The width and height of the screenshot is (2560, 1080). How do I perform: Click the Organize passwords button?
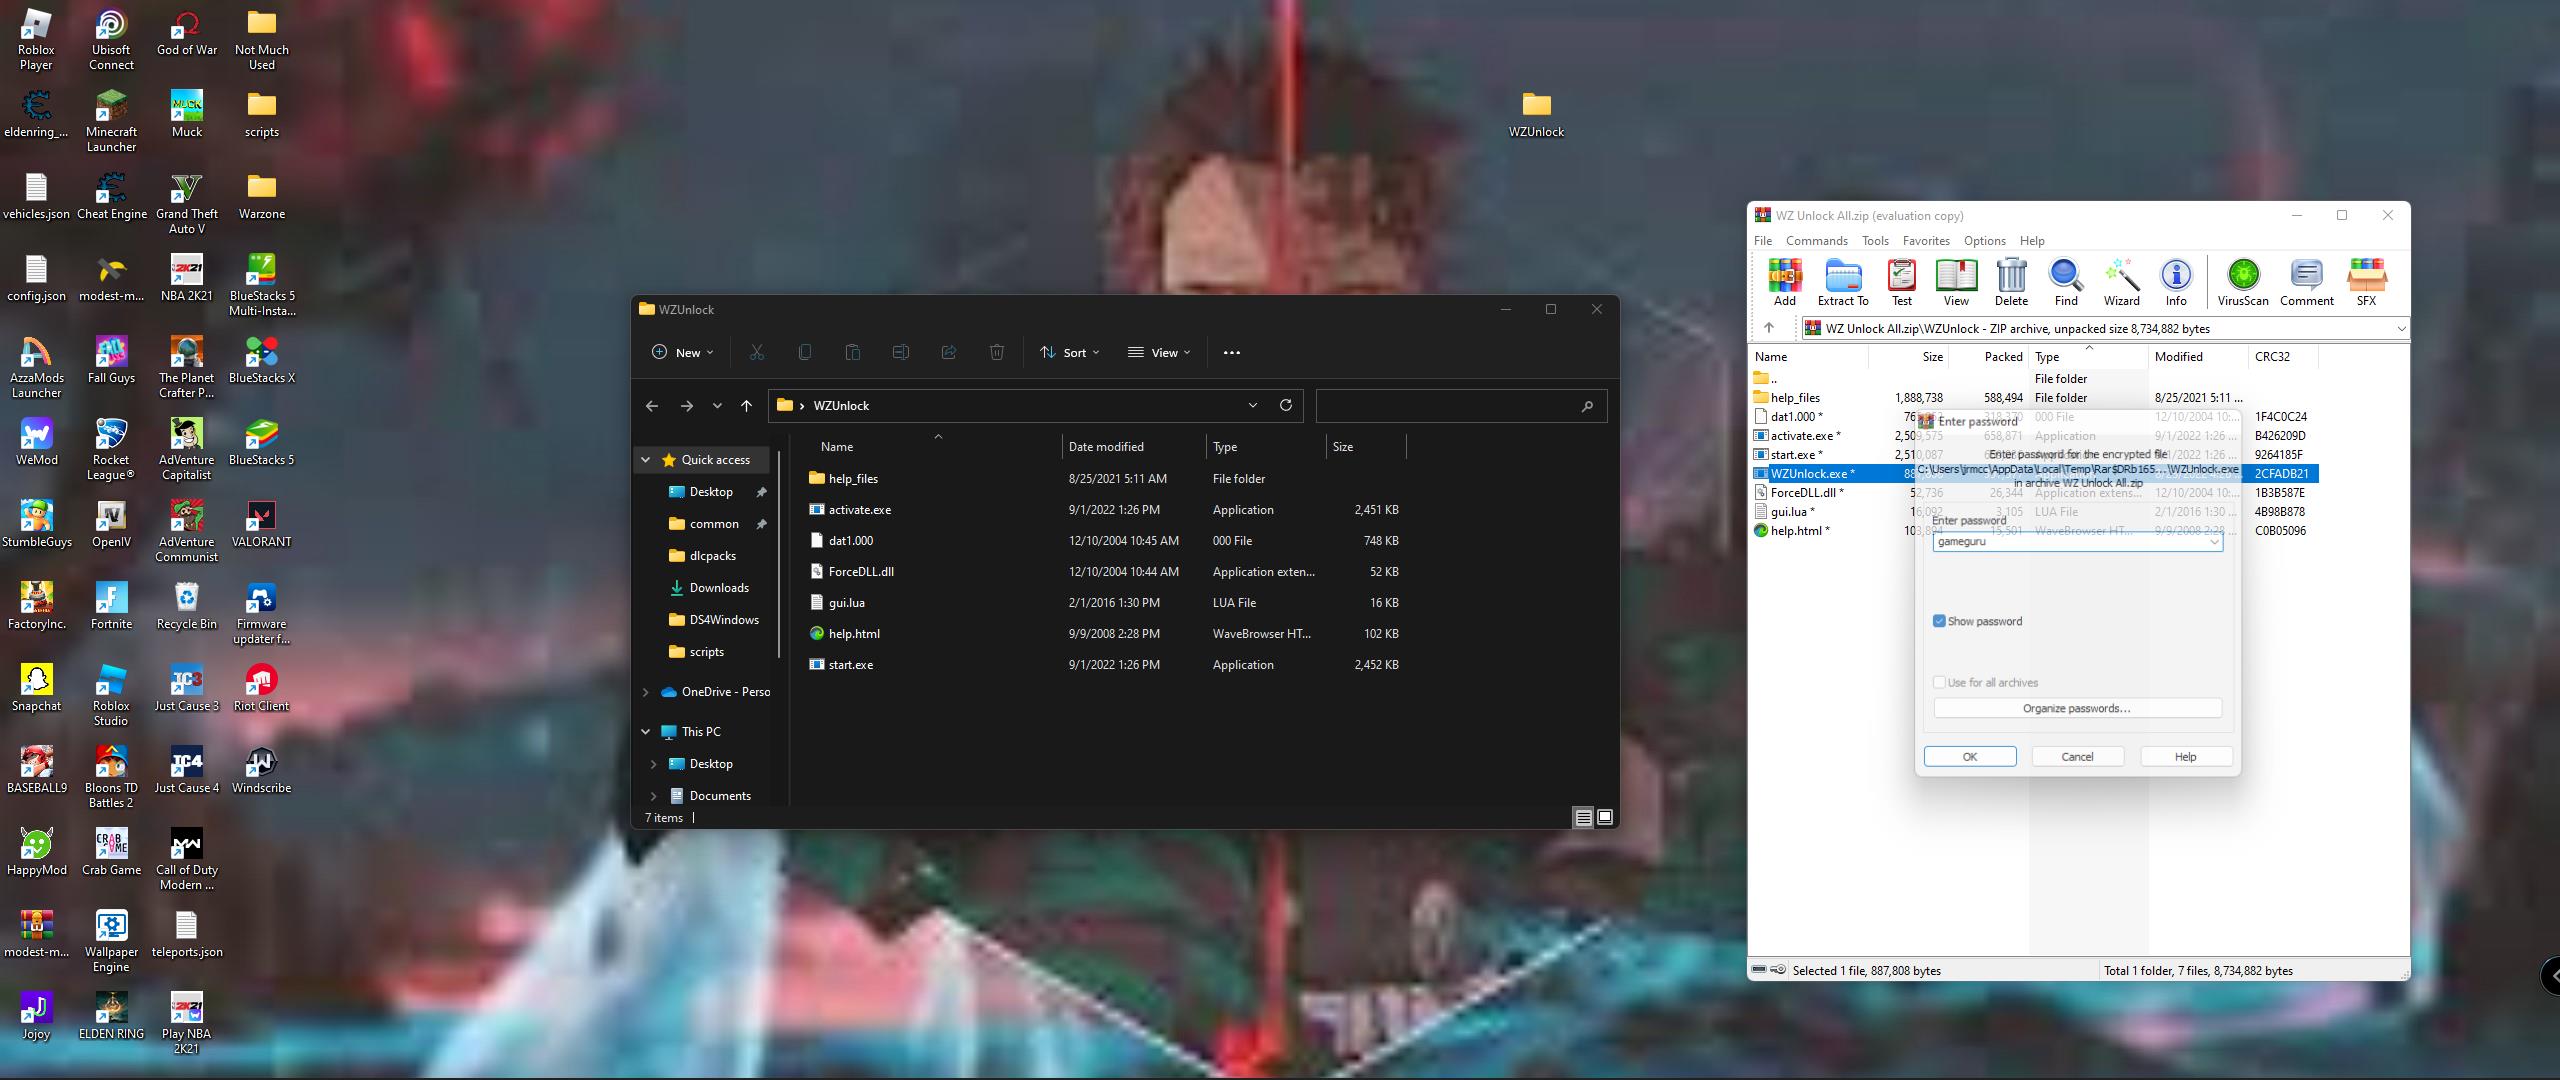[x=2077, y=708]
